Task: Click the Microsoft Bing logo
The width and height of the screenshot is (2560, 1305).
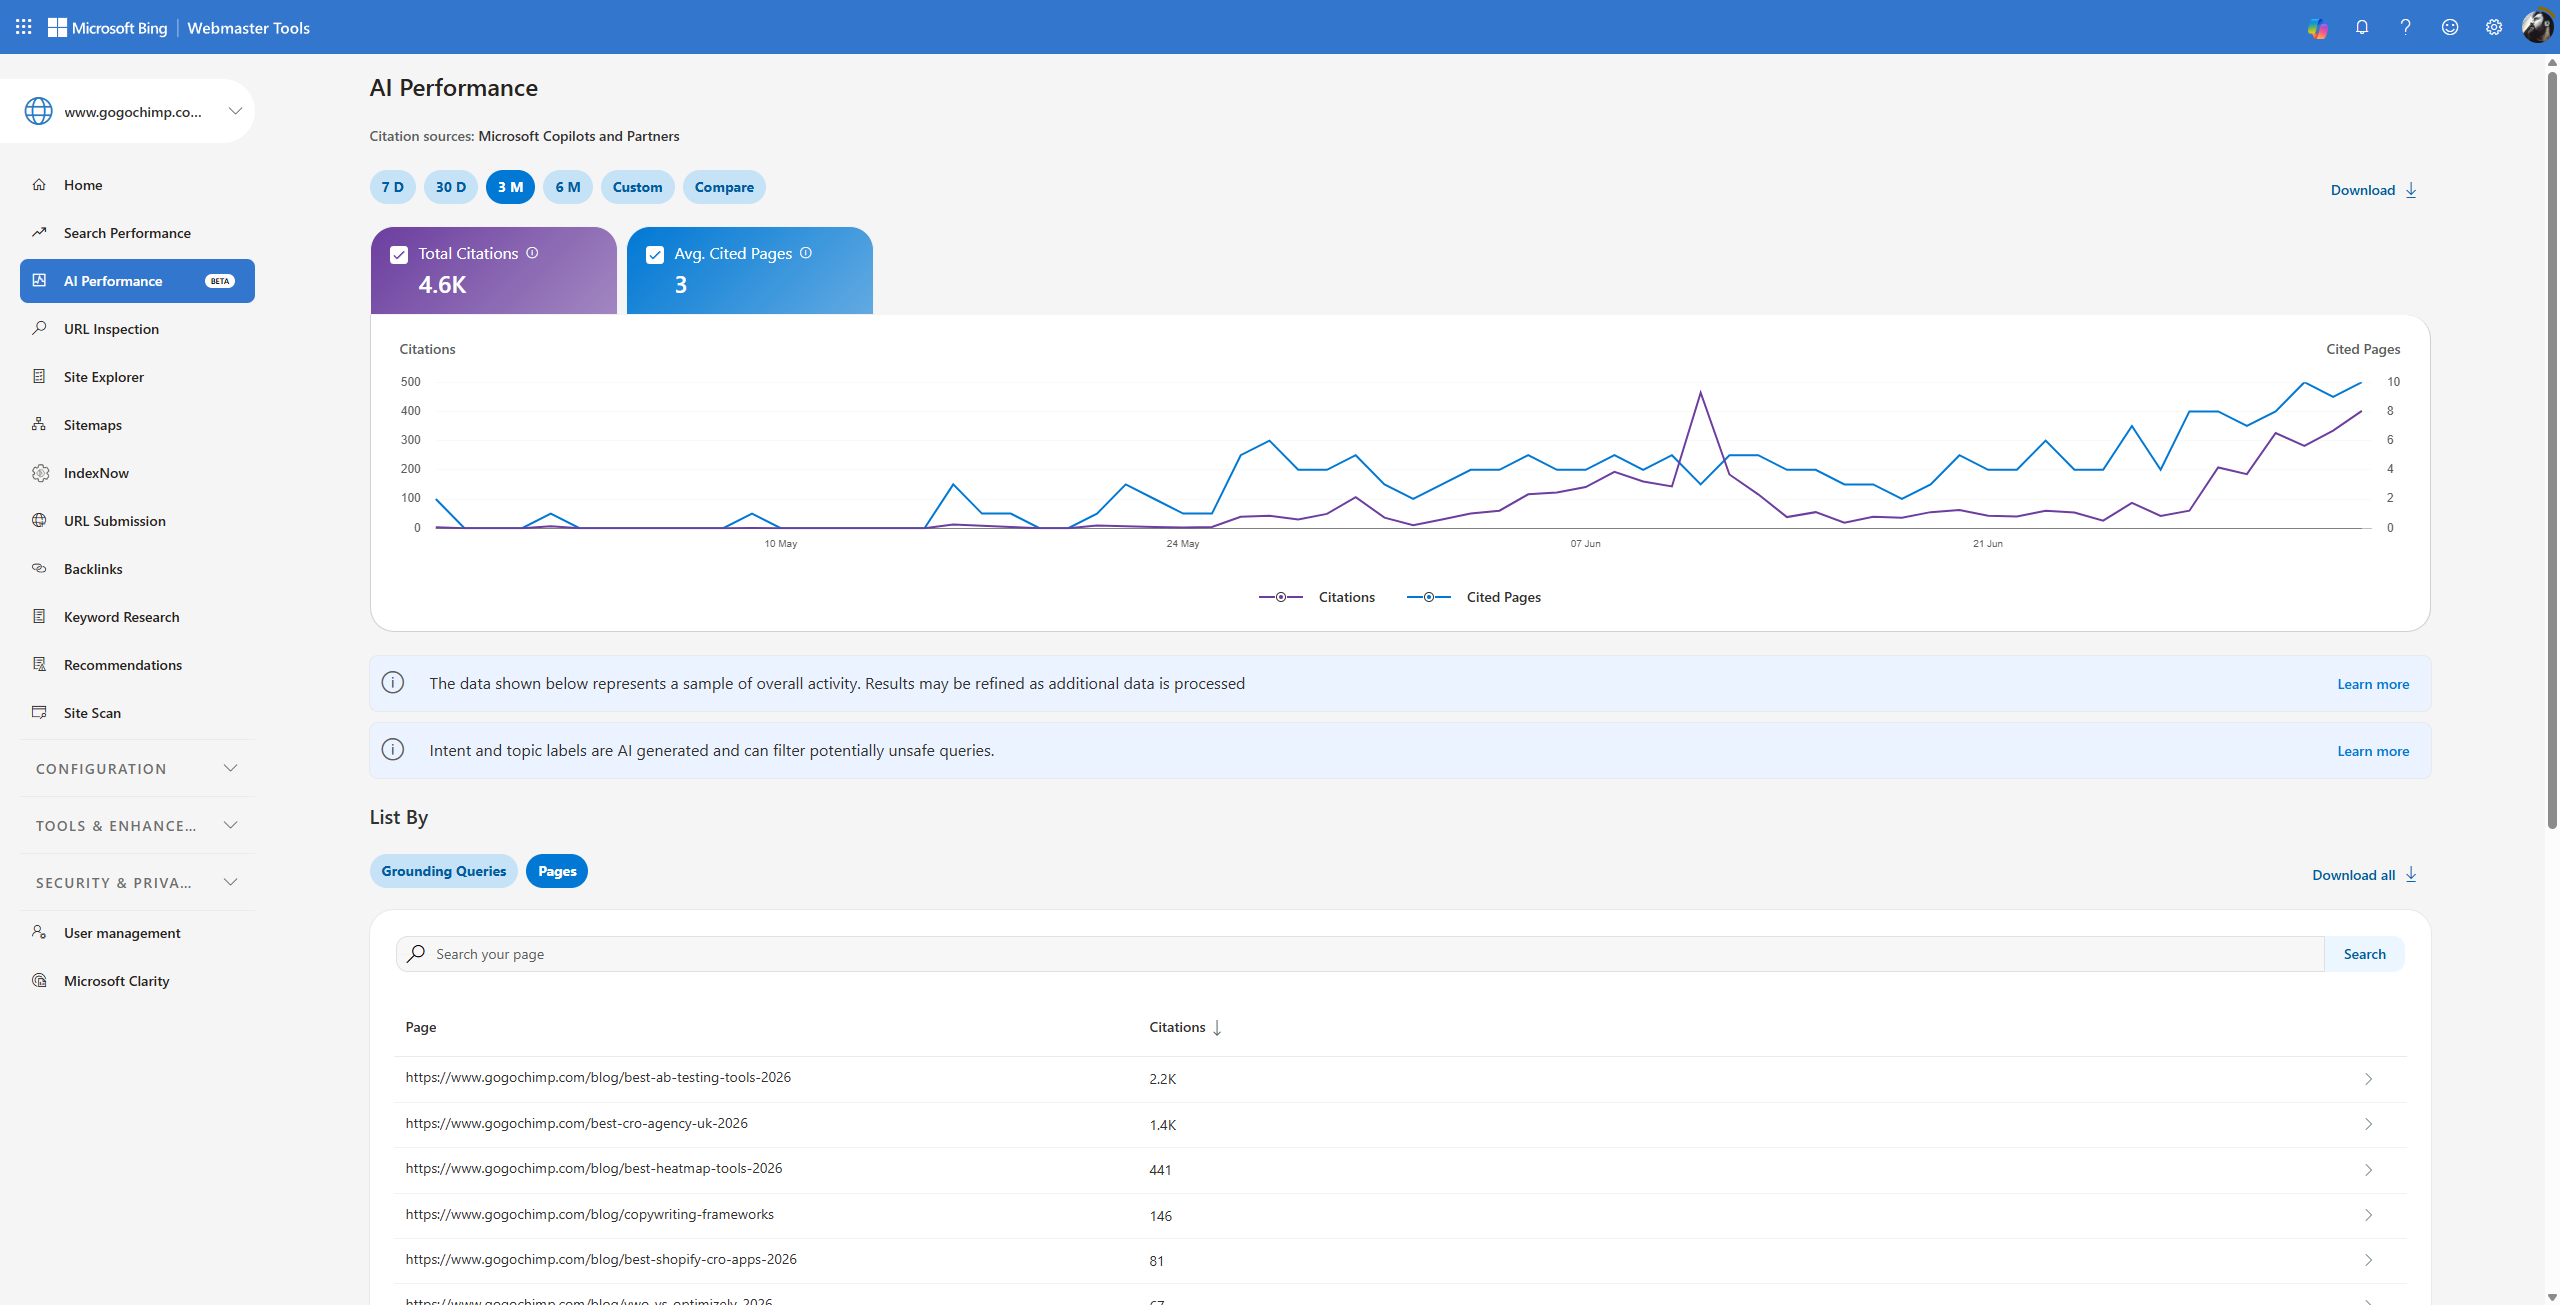Action: (x=108, y=27)
